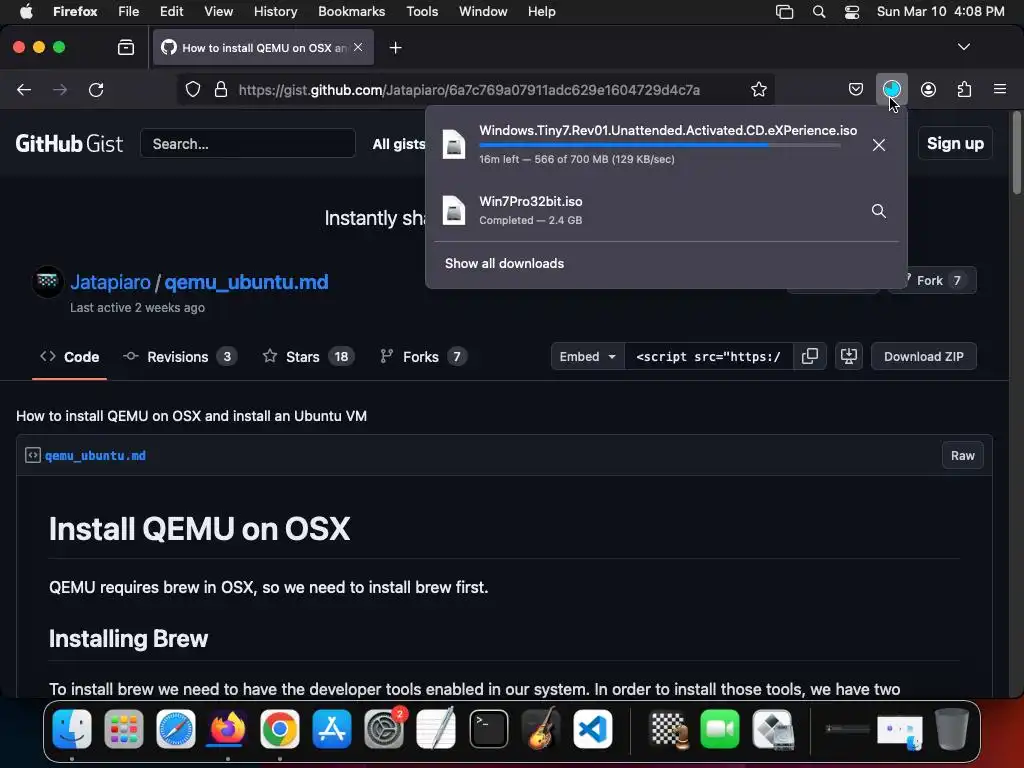
Task: Click the Sign up button
Action: coord(955,143)
